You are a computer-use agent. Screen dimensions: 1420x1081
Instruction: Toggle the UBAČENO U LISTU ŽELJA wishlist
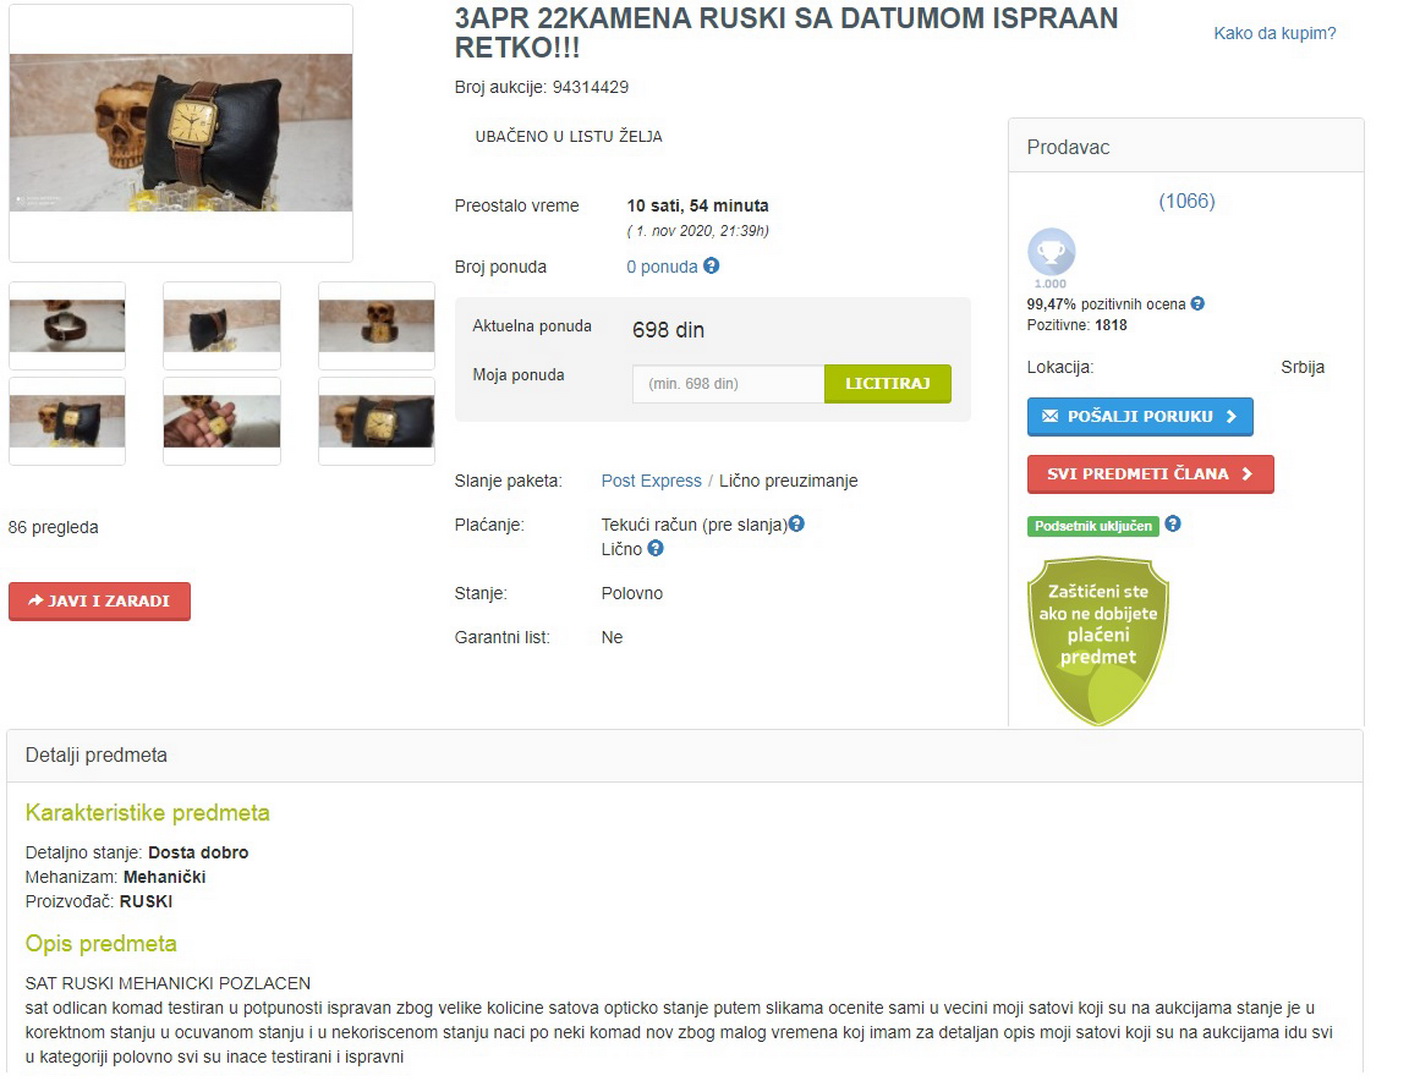[x=568, y=136]
